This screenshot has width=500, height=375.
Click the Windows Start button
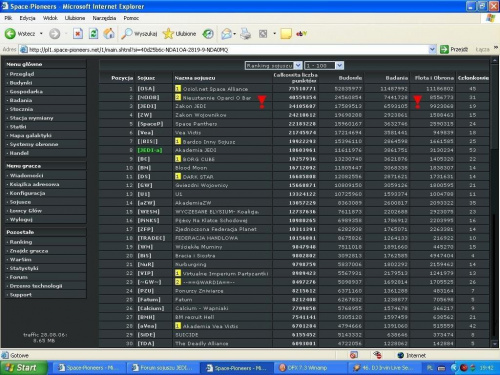coord(23,368)
